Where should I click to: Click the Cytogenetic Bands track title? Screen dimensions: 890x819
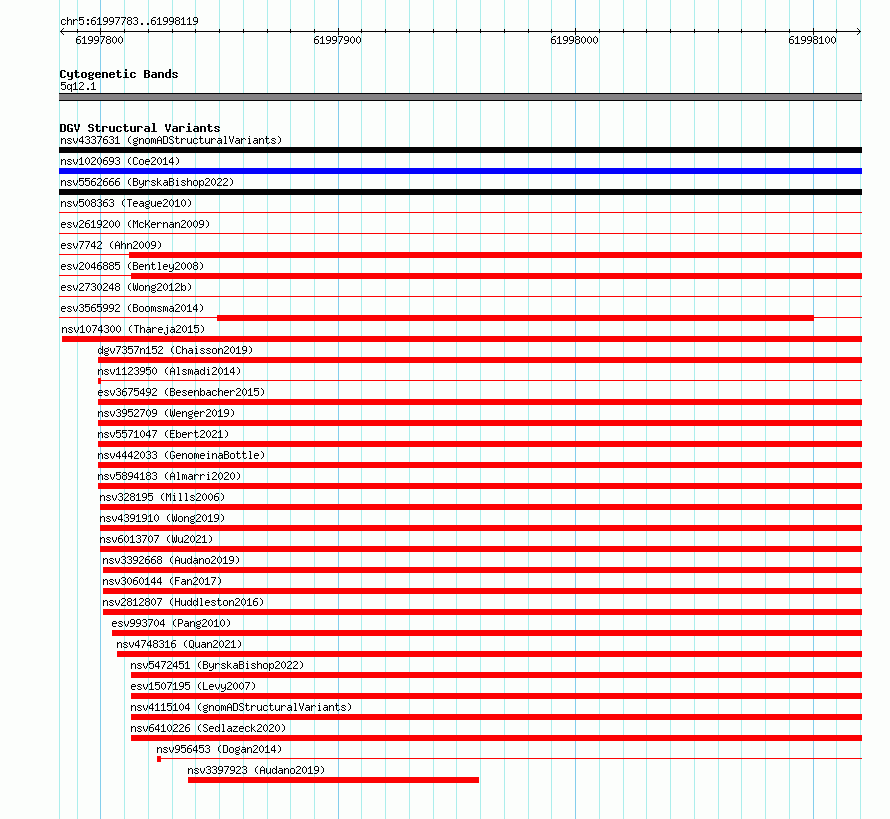point(119,74)
